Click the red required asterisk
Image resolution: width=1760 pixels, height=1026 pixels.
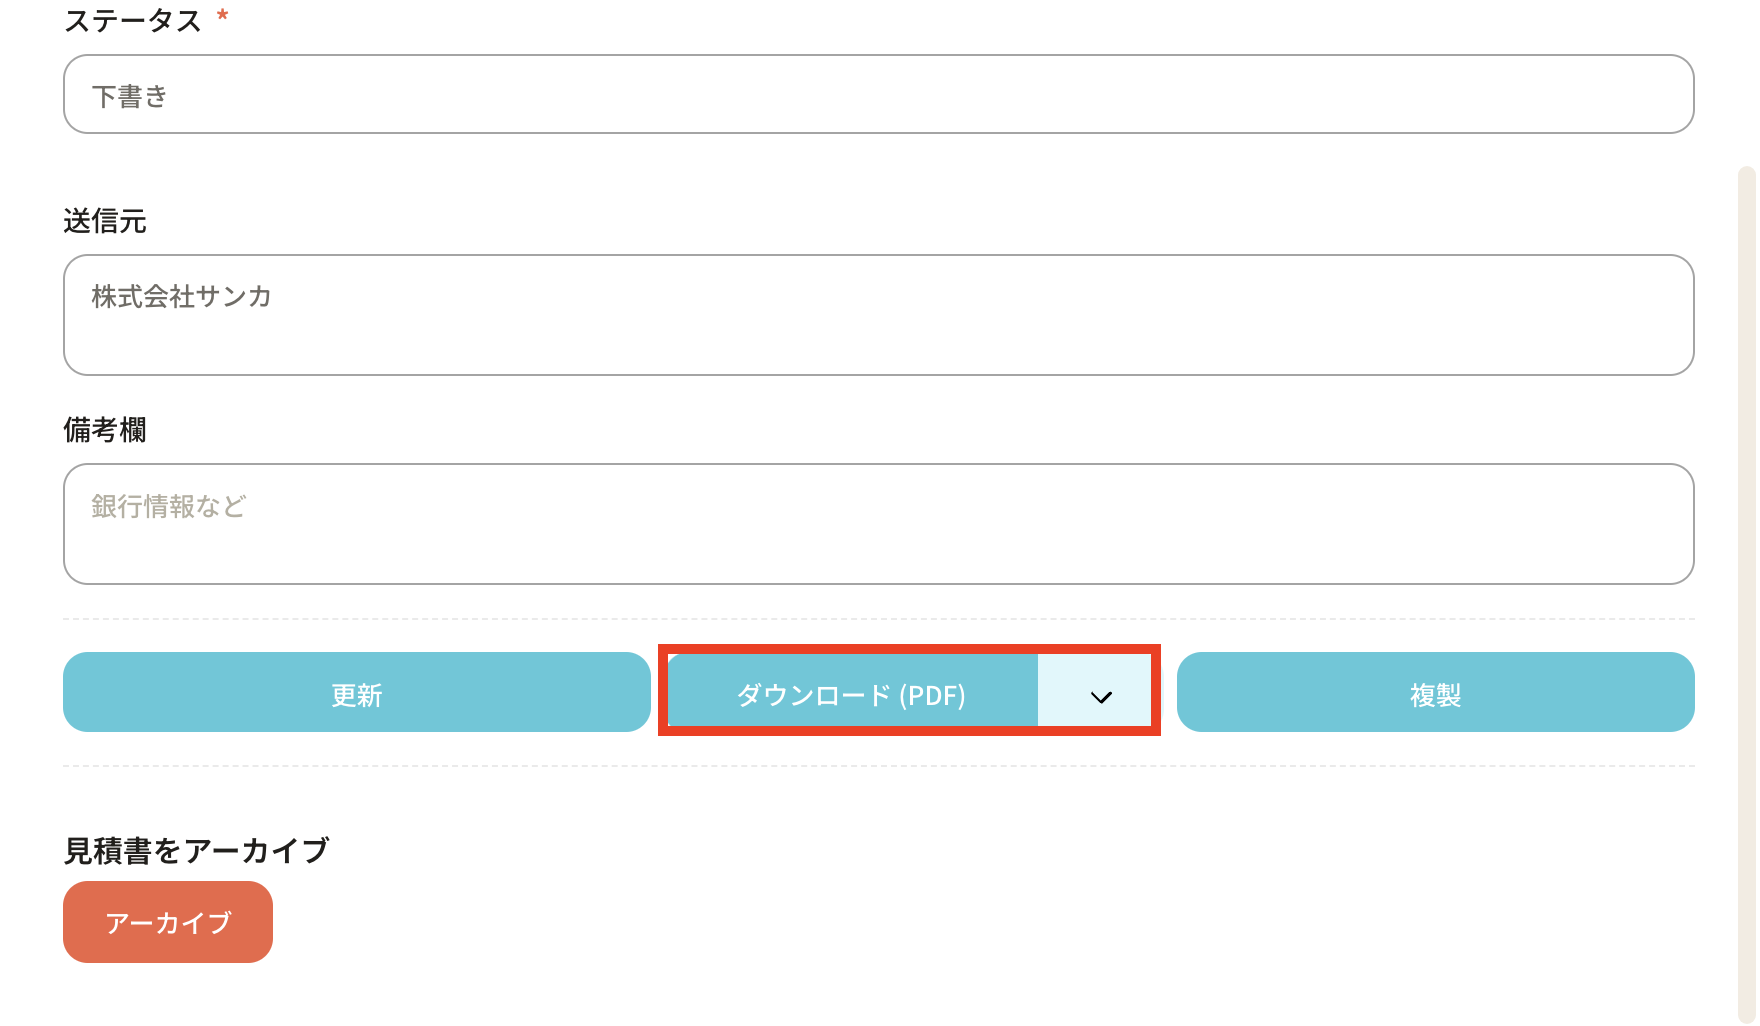(x=223, y=16)
